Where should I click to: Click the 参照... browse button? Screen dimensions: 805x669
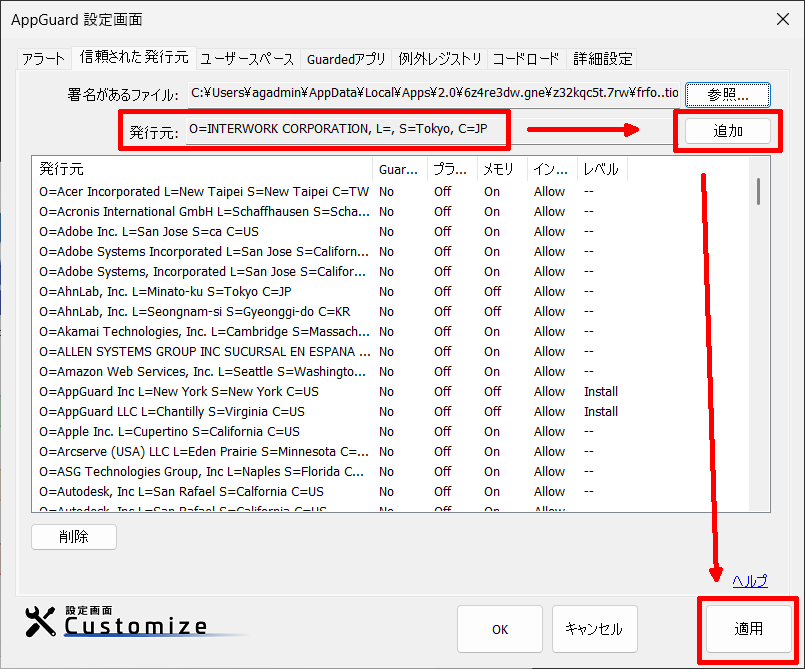pos(727,94)
